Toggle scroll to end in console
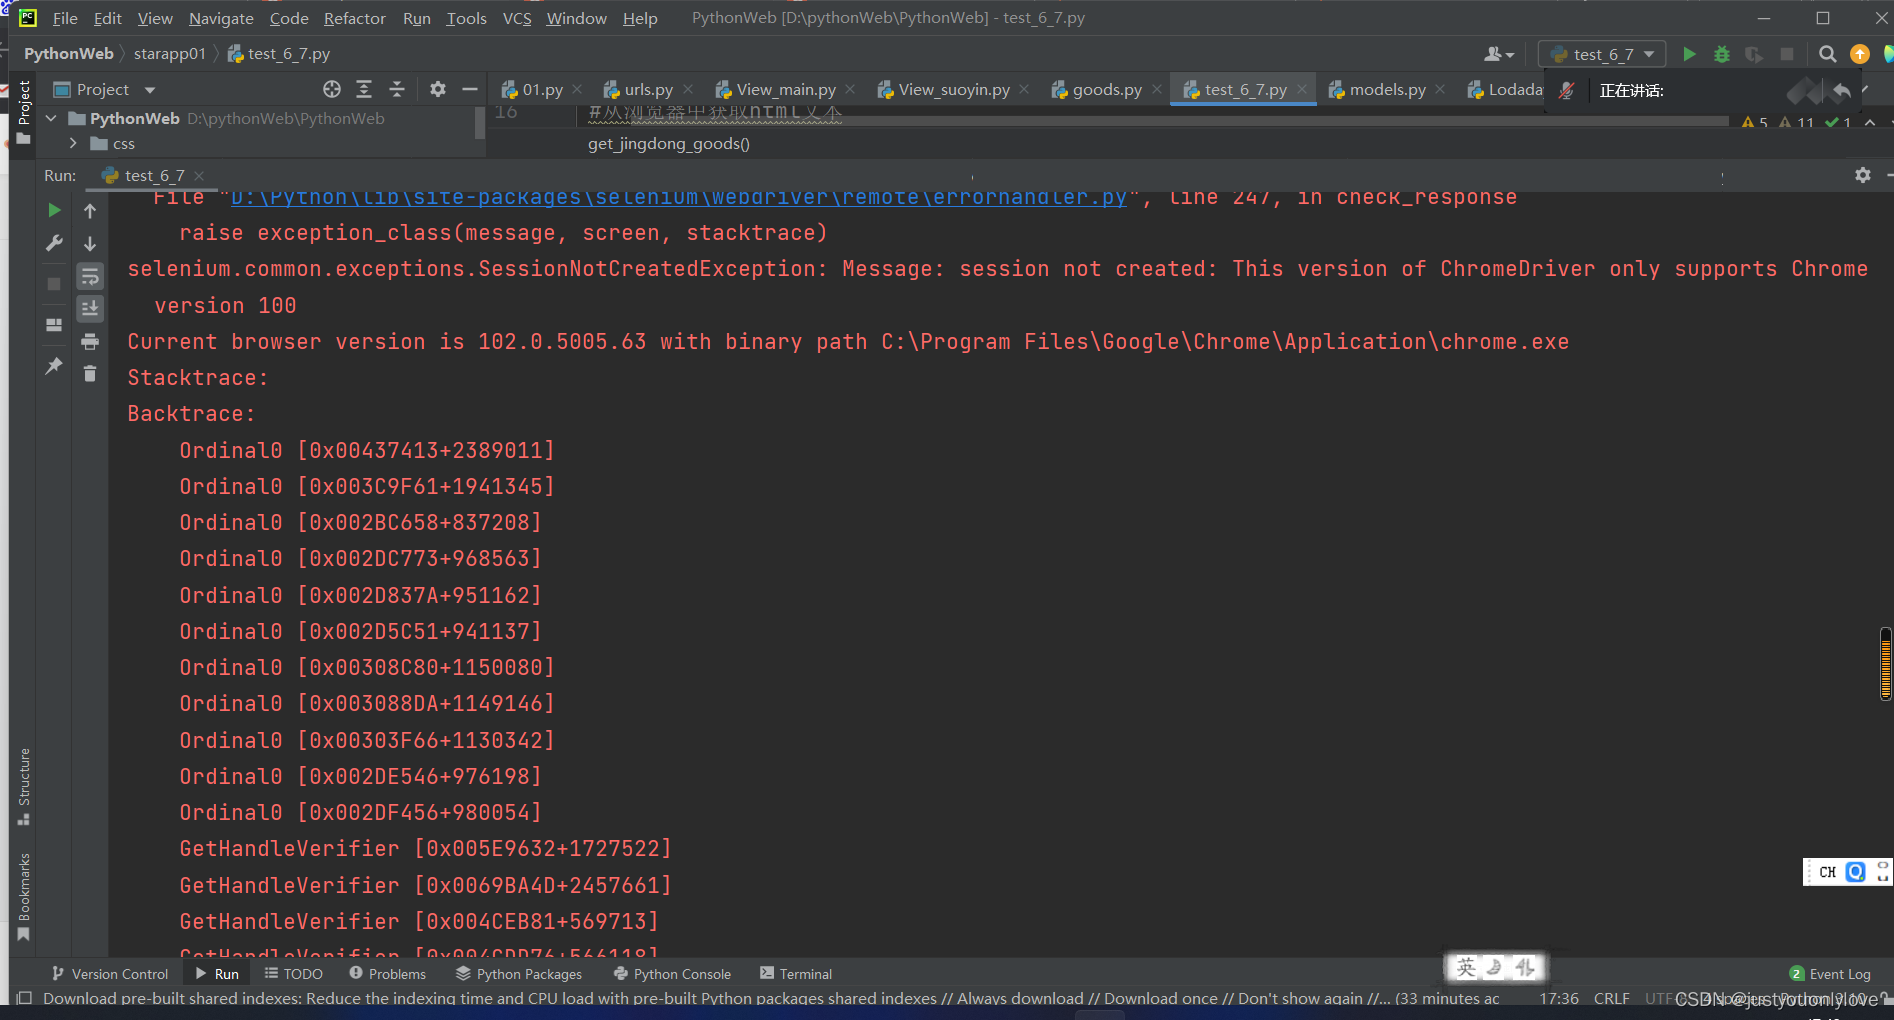 coord(90,308)
